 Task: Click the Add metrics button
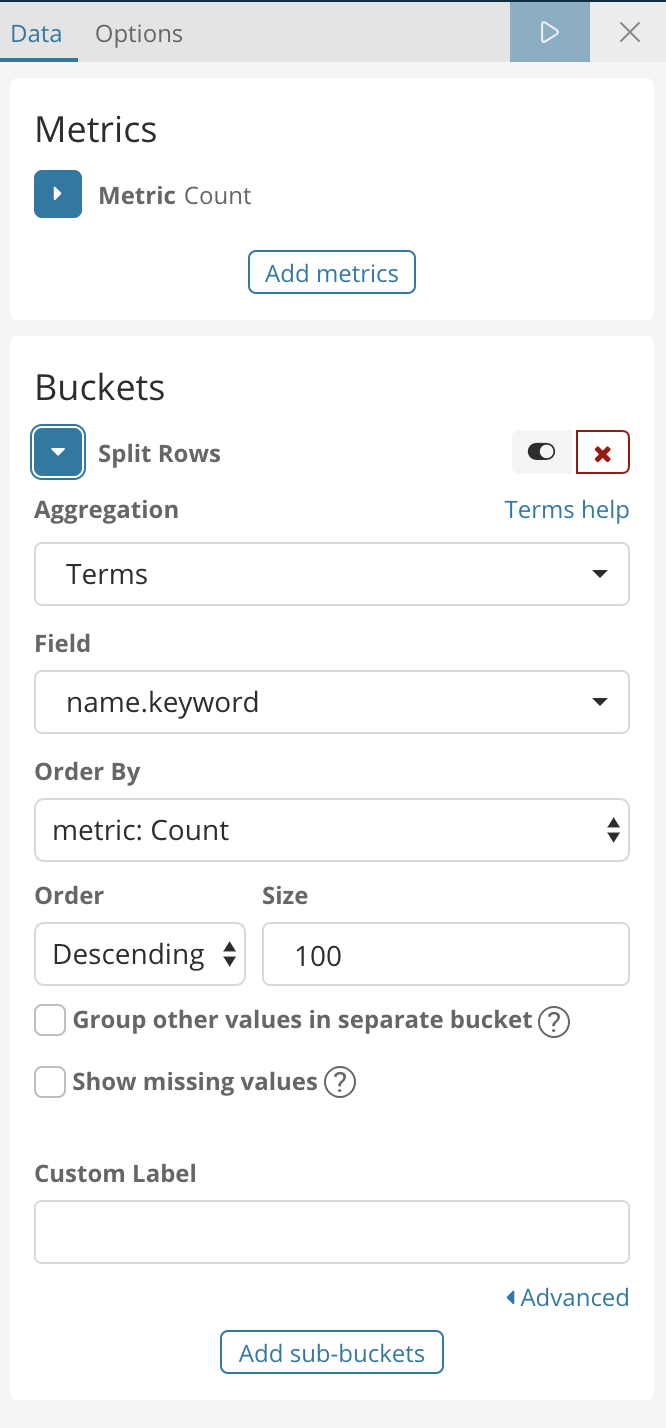(332, 273)
